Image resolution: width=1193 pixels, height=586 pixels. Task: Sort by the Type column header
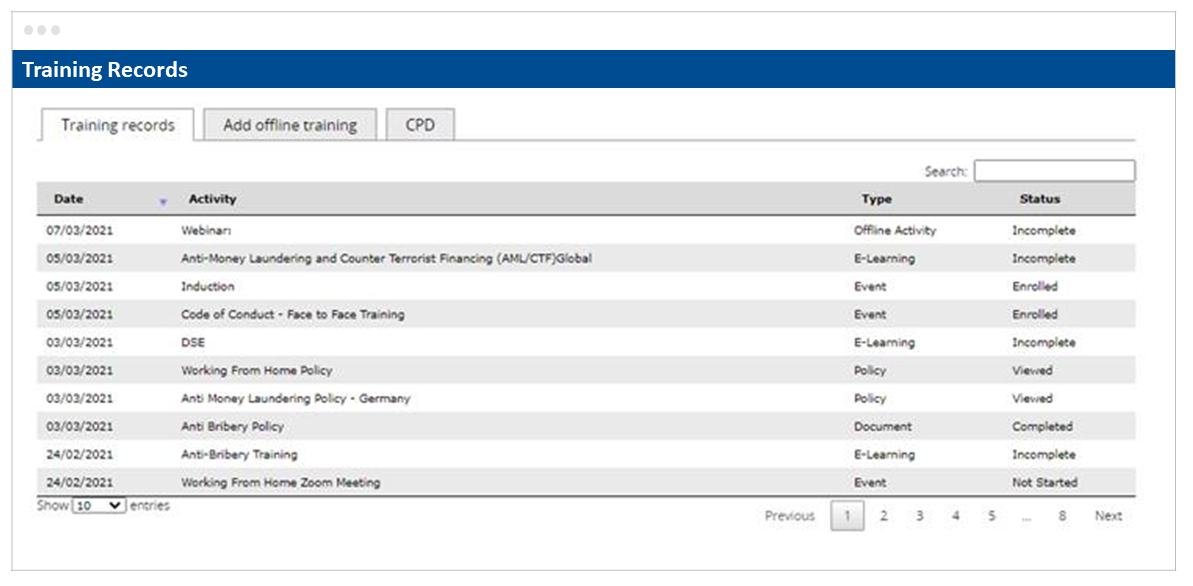876,199
